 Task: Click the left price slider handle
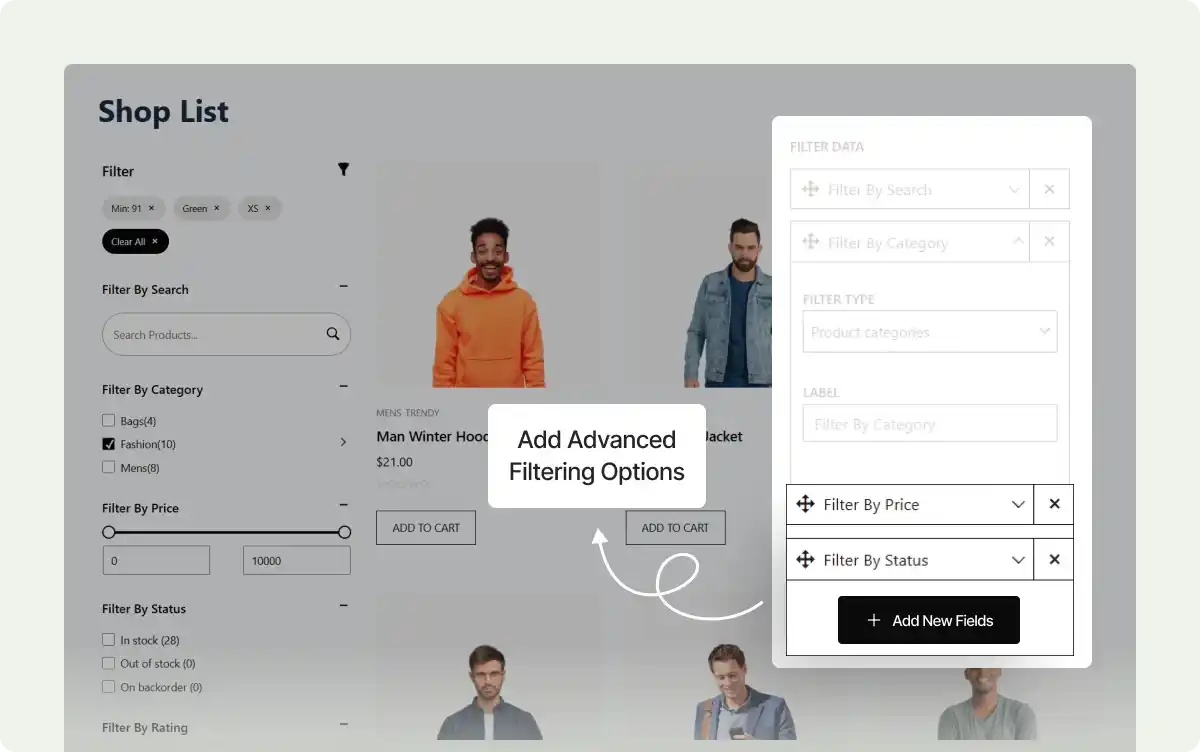click(x=109, y=532)
